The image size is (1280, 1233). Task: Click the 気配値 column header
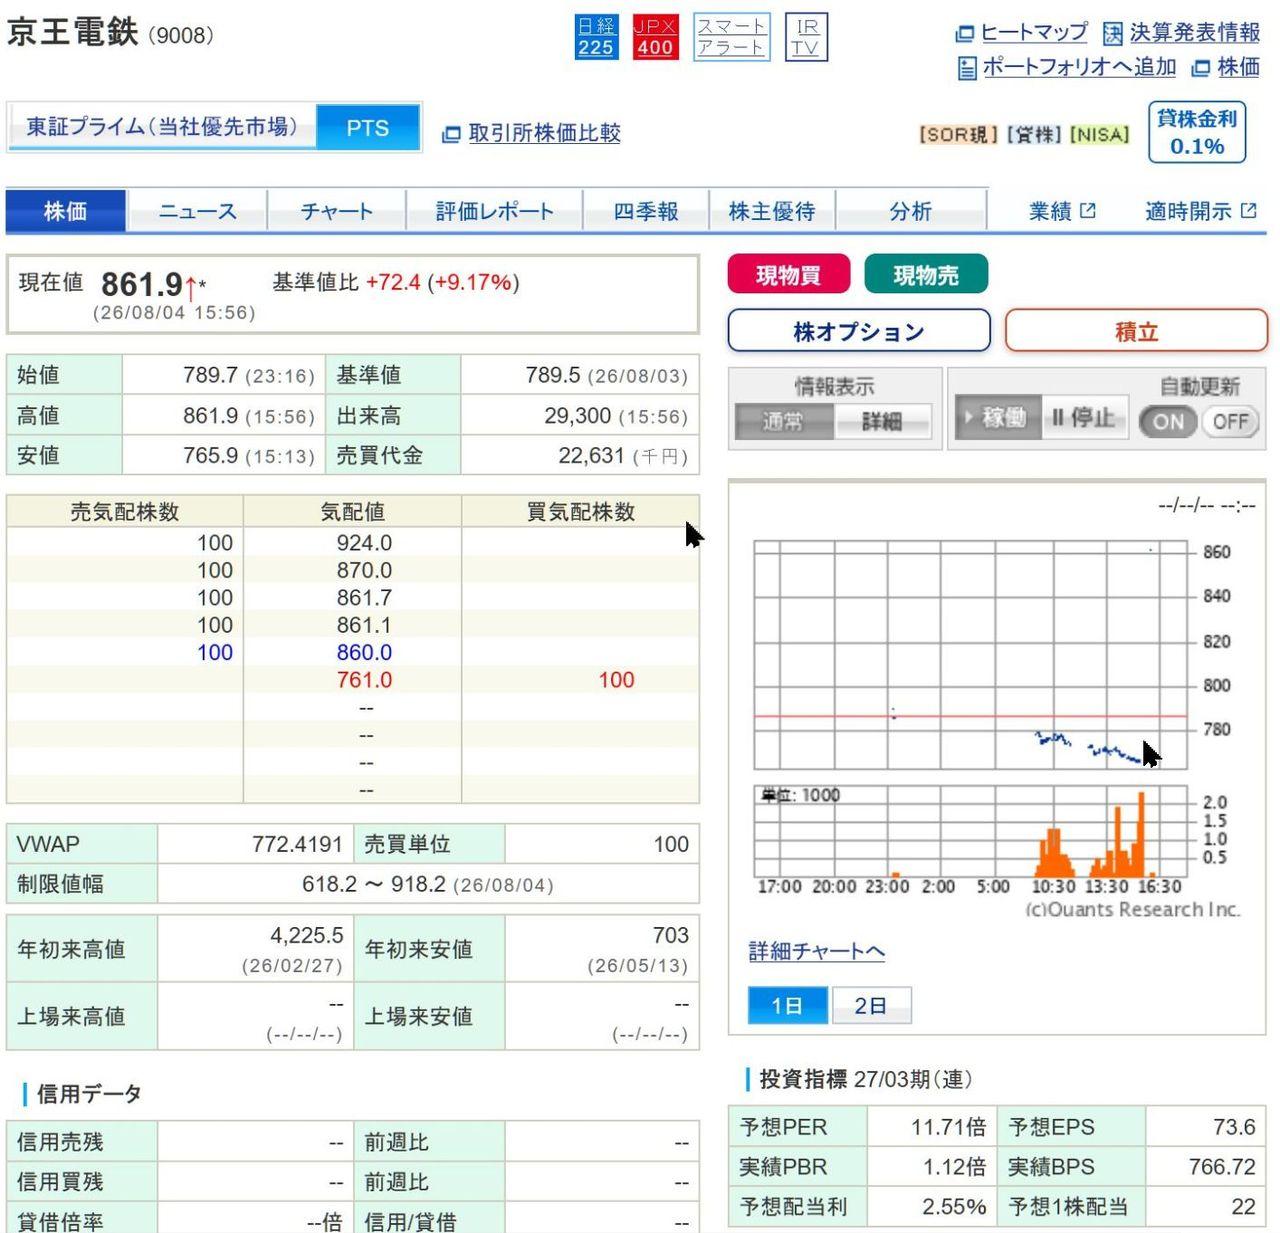point(353,512)
